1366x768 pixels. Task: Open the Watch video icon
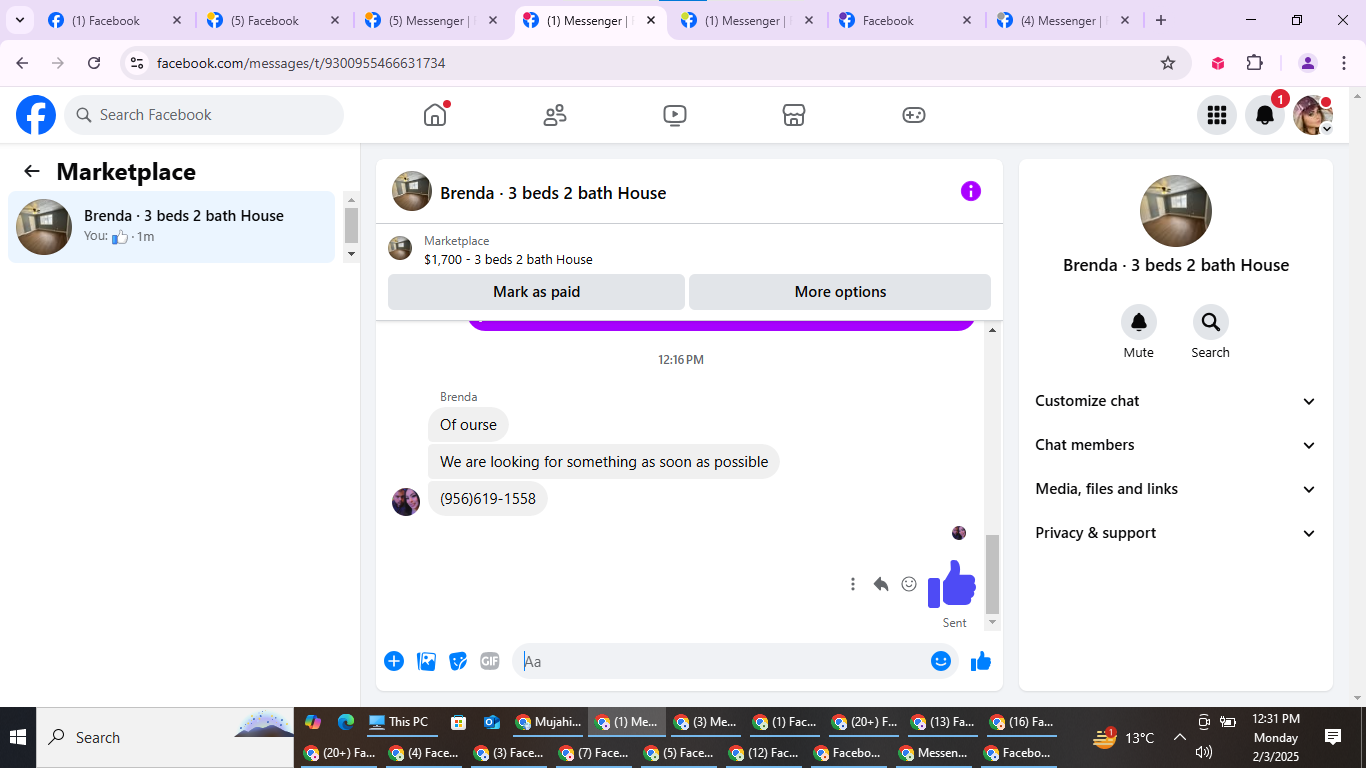click(675, 115)
